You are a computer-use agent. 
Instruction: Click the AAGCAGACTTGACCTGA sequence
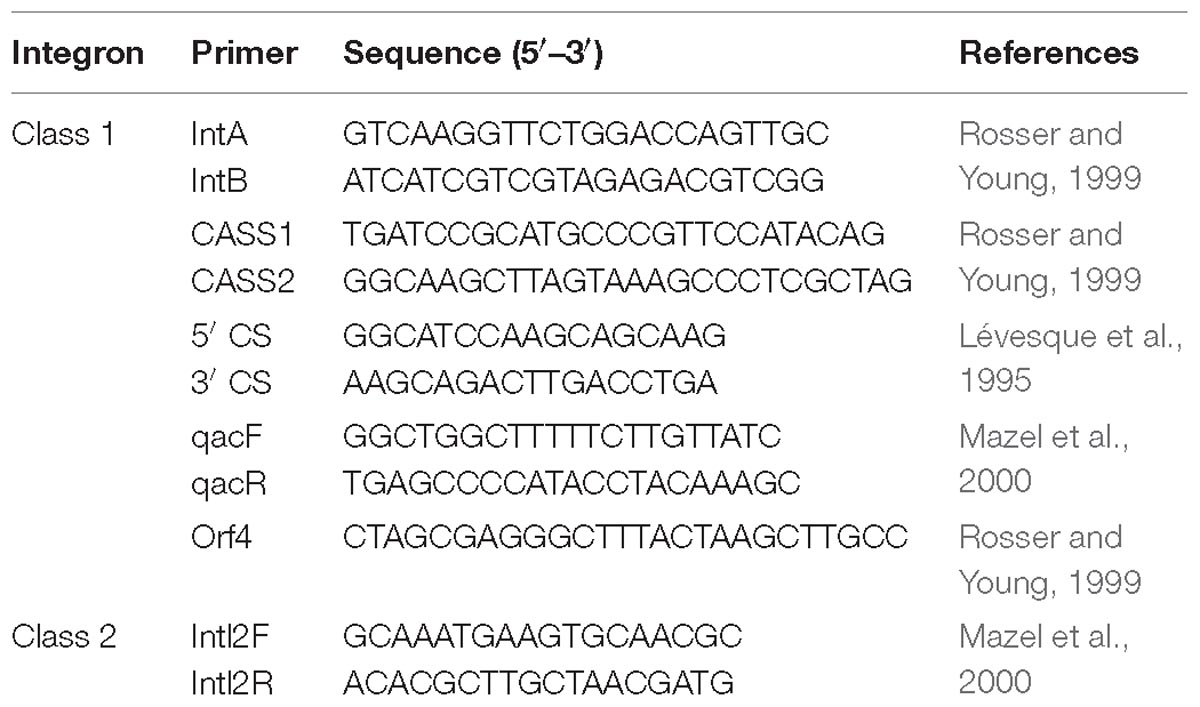530,384
